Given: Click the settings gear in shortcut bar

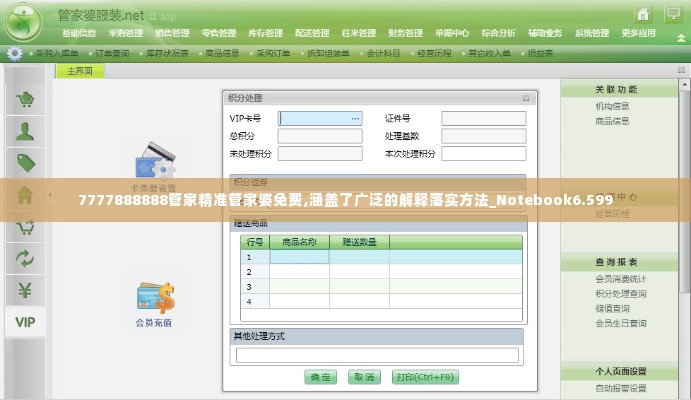Looking at the screenshot, I should (14, 52).
